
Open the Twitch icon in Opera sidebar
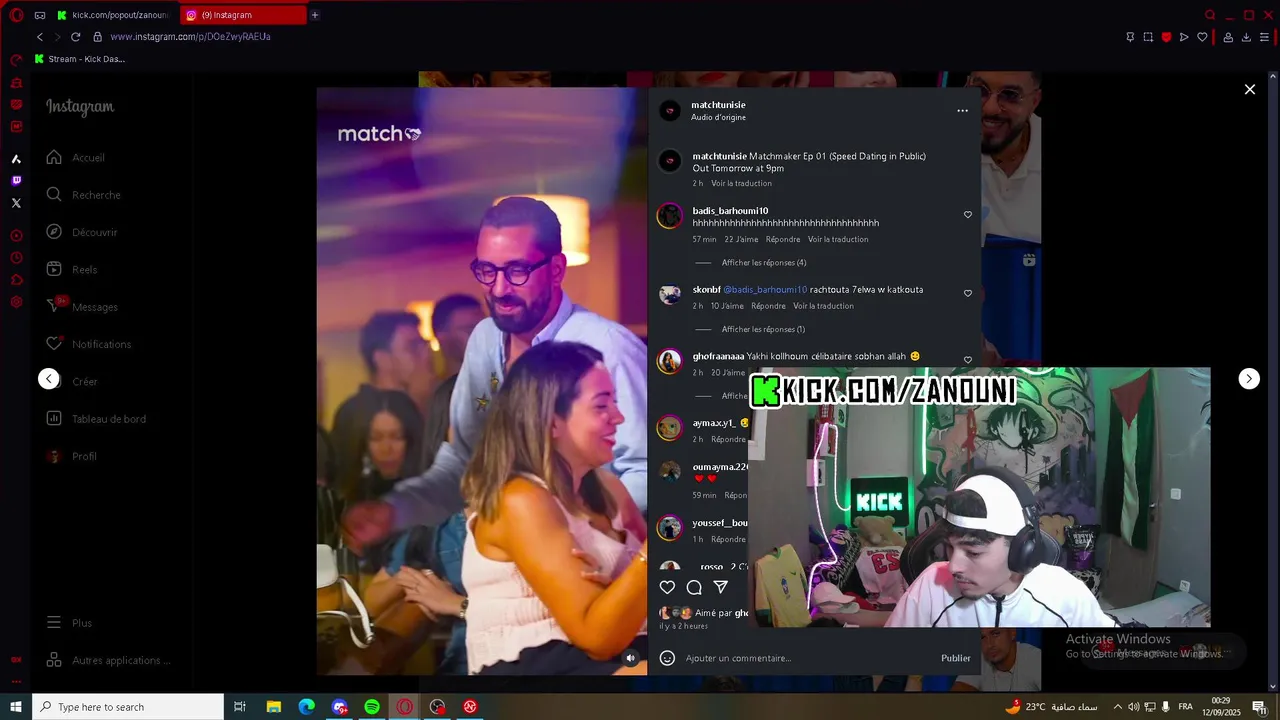coord(16,181)
